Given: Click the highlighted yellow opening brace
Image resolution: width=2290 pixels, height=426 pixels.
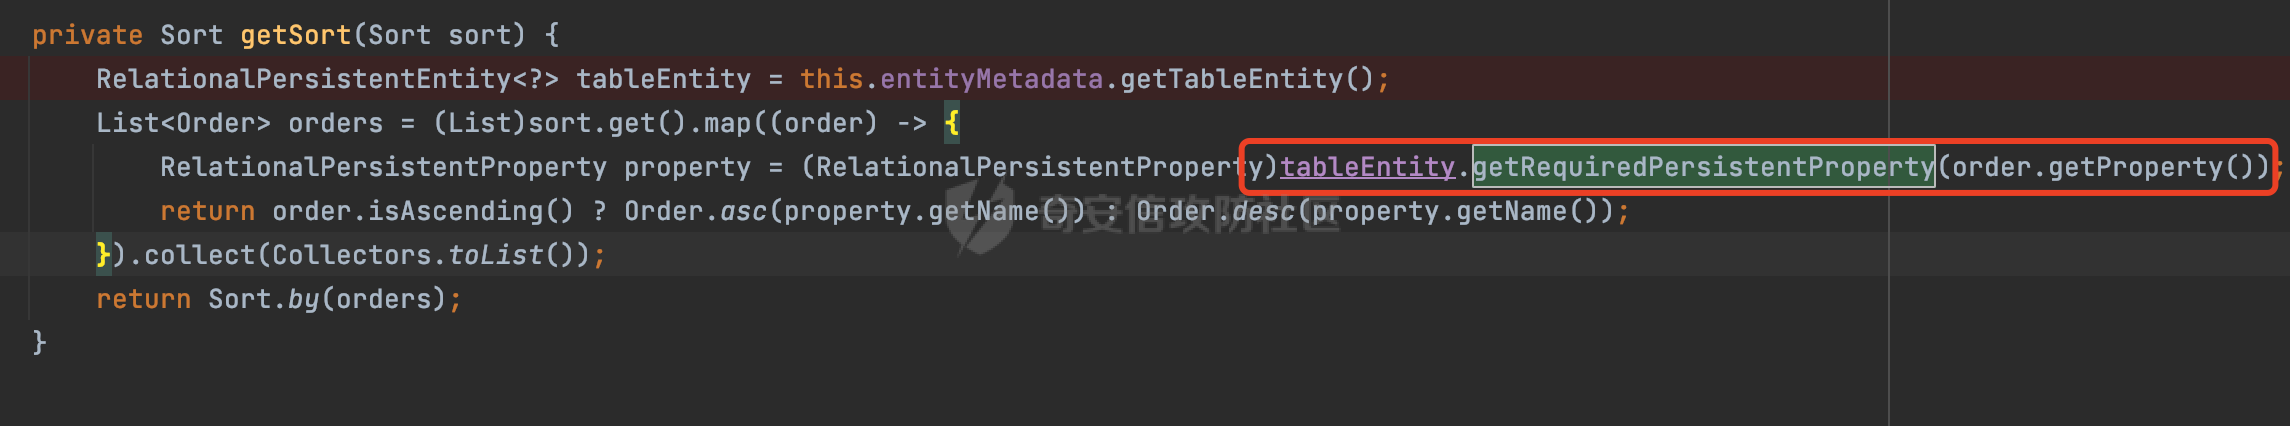Looking at the screenshot, I should [952, 123].
